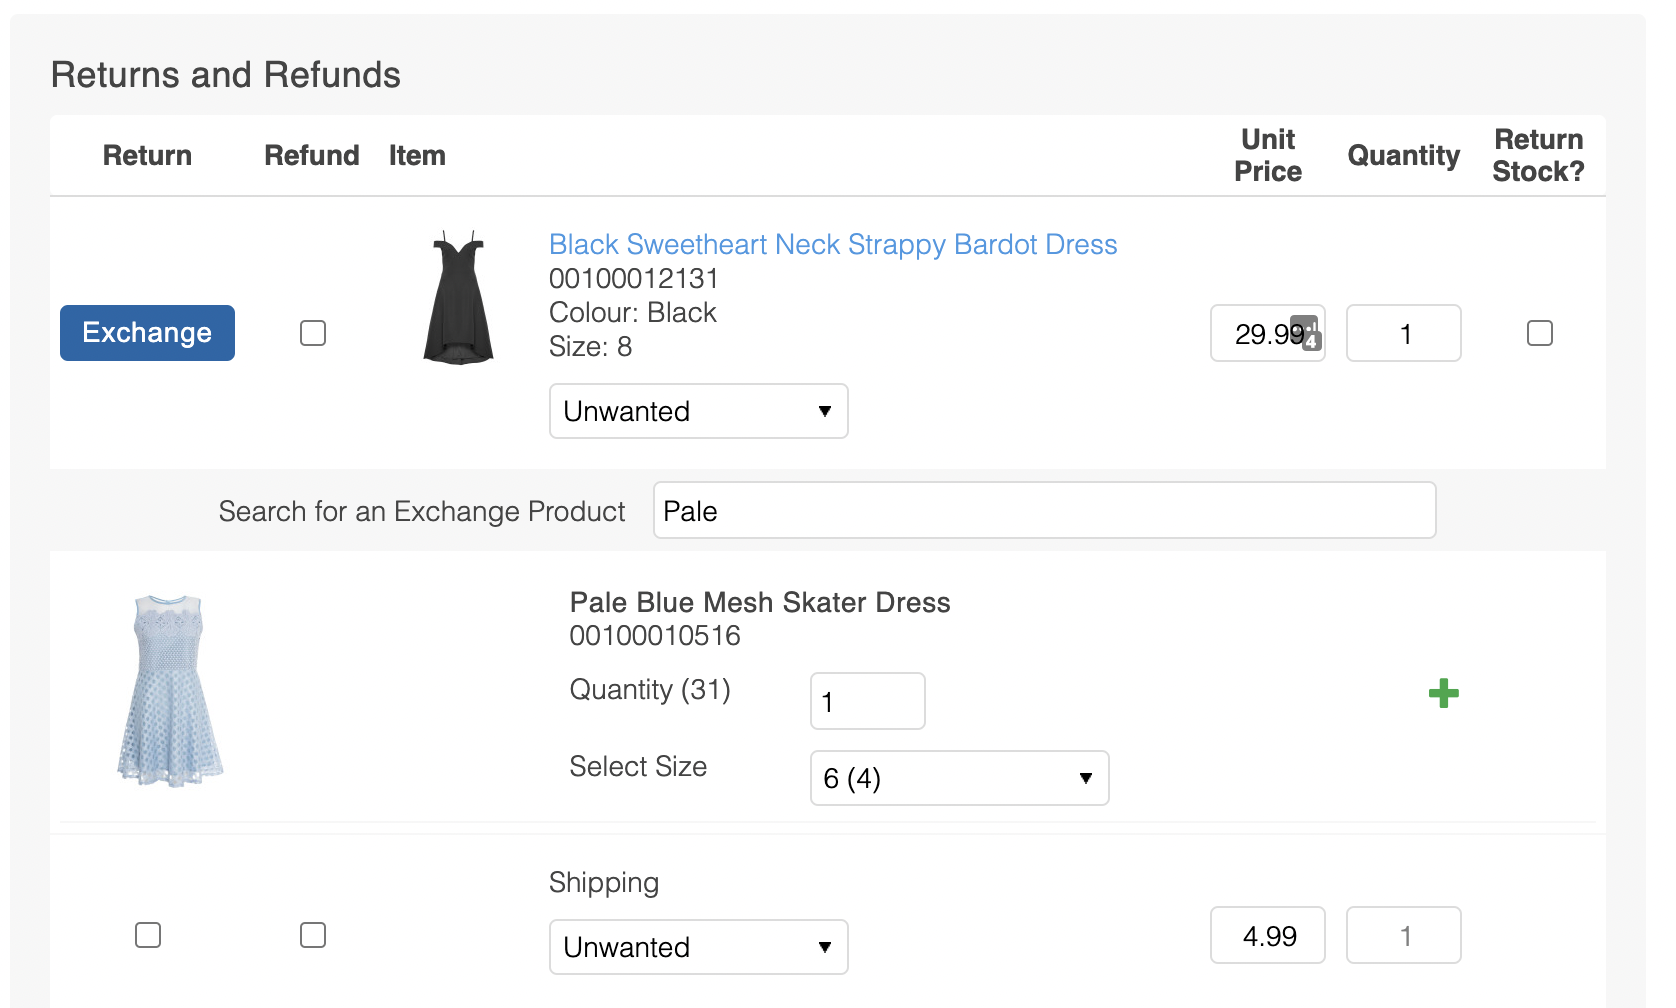Screen dimensions: 1676x1008
Task: Open Black Sweetheart Neck Strappy Bardot Dress link
Action: (832, 244)
